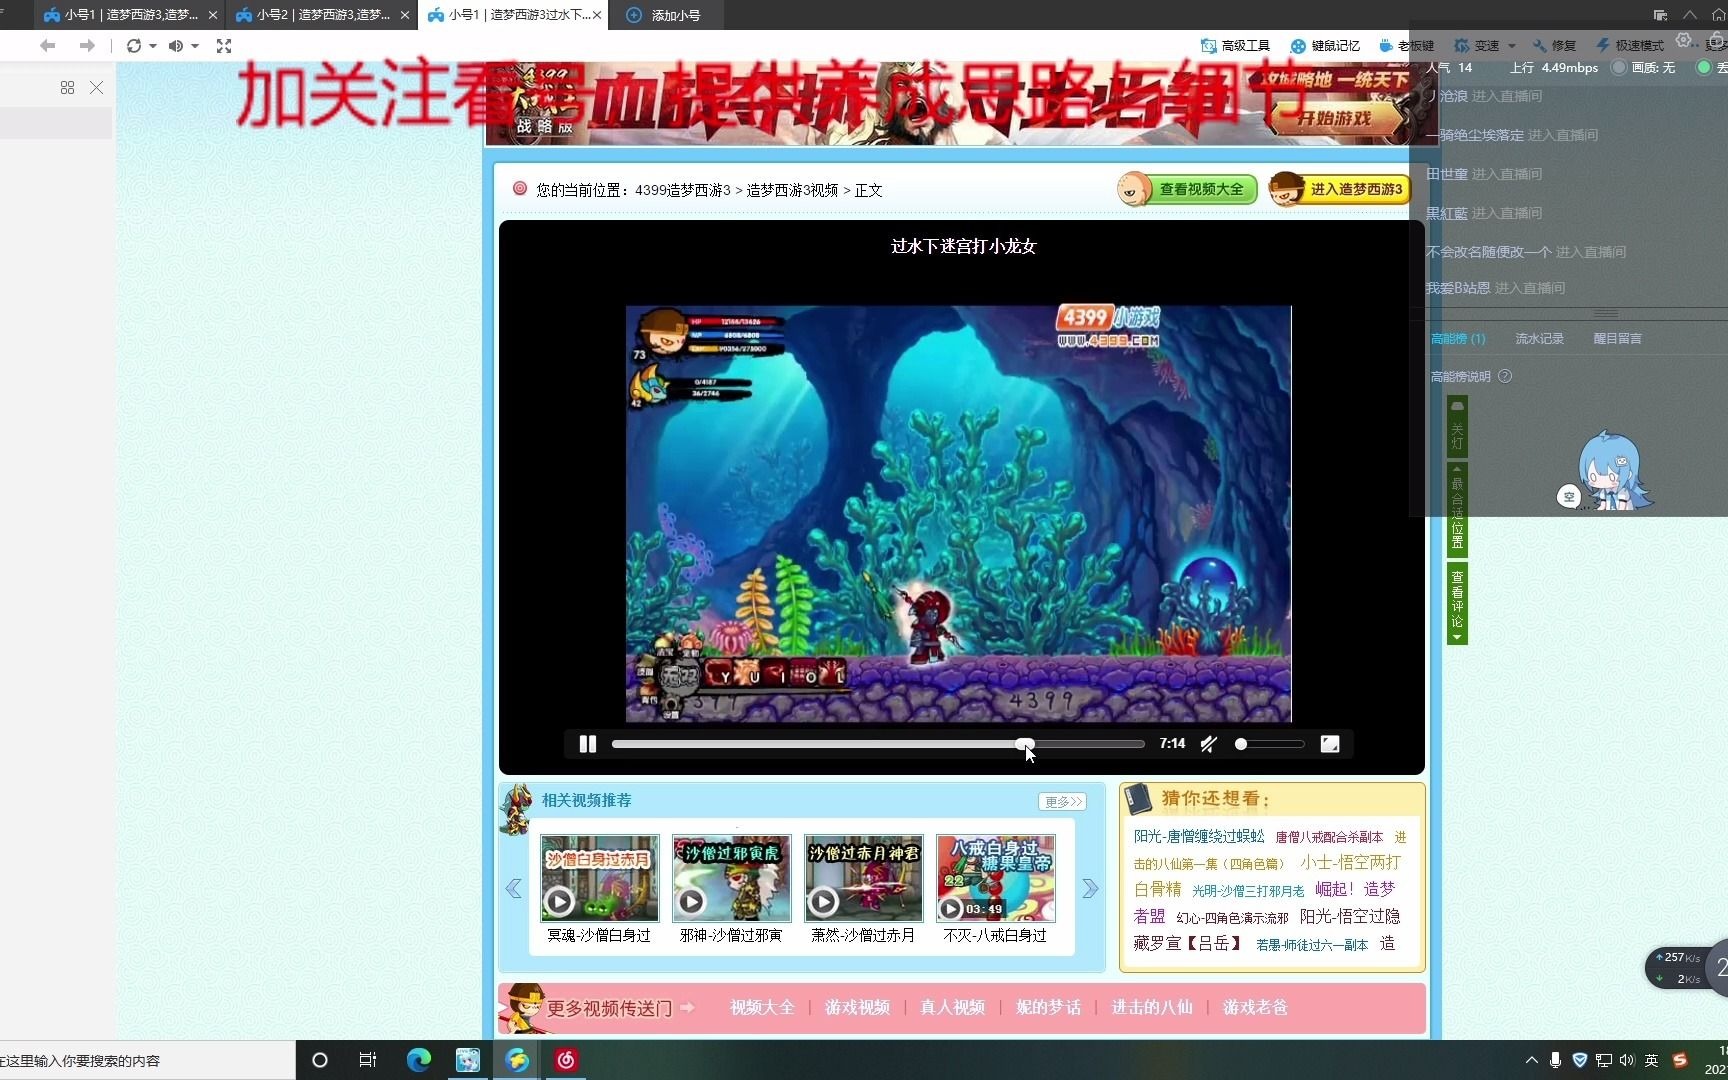Click the 修复 repair tool
Viewport: 1728px width, 1080px height.
click(1554, 46)
